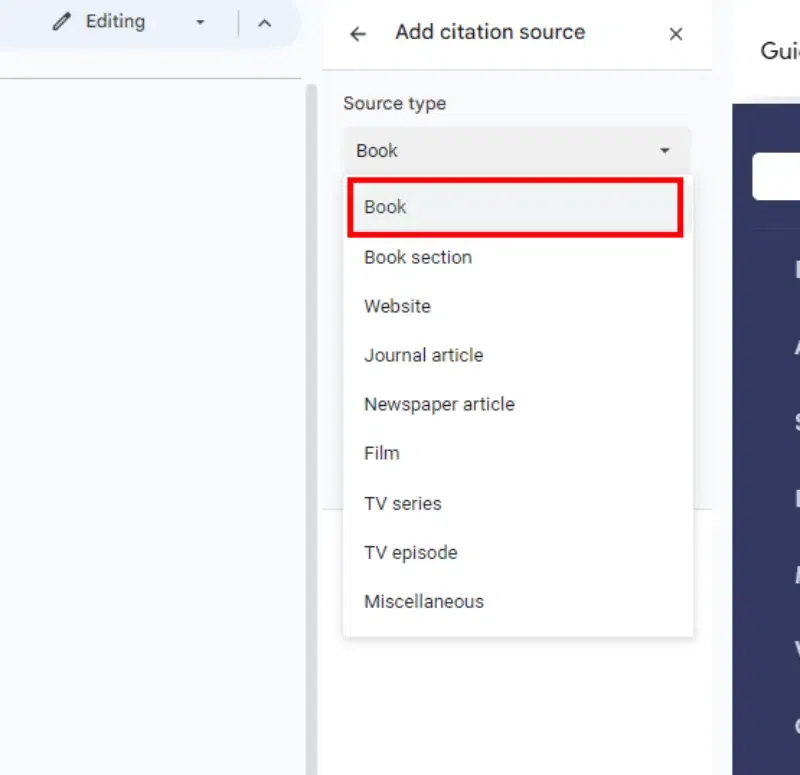
Task: Select Website as the source type
Action: pos(518,307)
